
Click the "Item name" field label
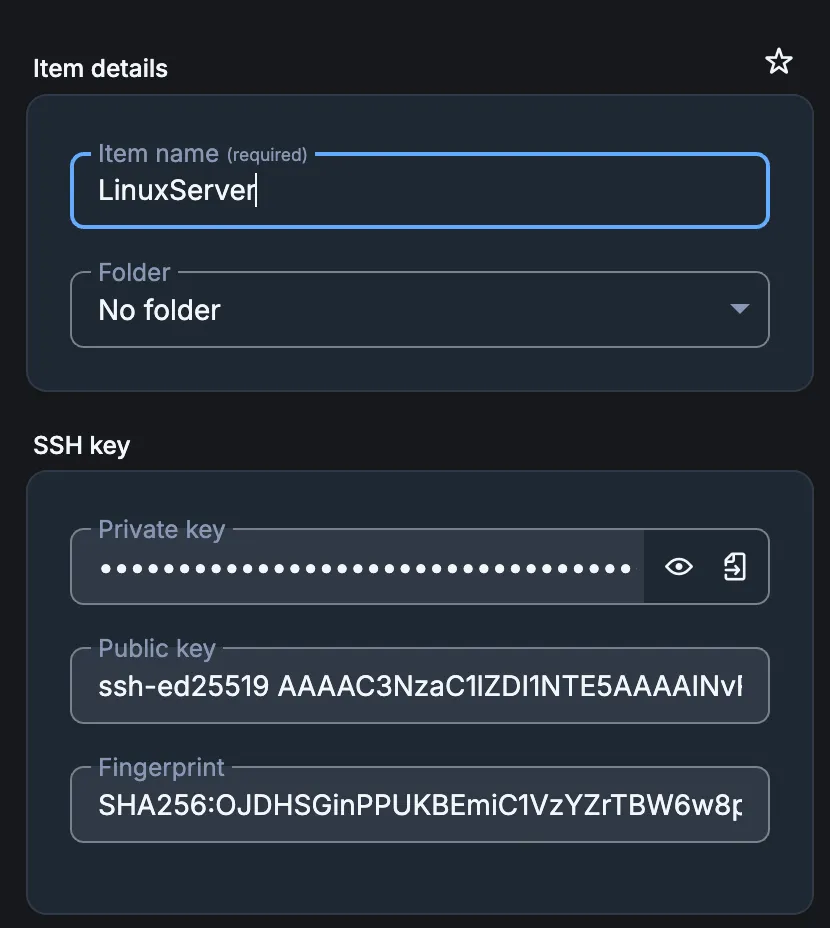[x=158, y=154]
